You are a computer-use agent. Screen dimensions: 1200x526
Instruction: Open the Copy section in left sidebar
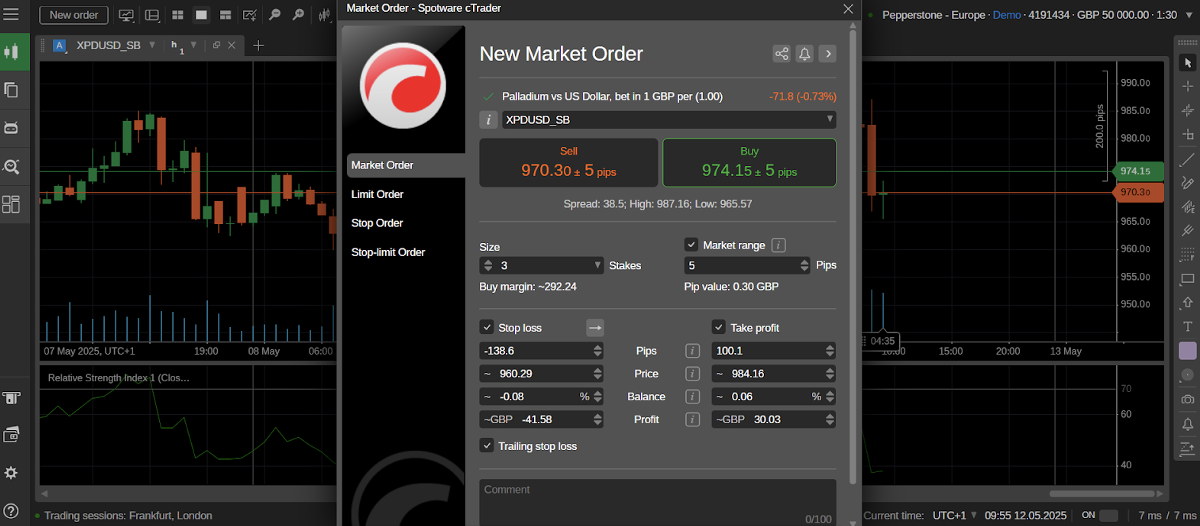(x=12, y=90)
